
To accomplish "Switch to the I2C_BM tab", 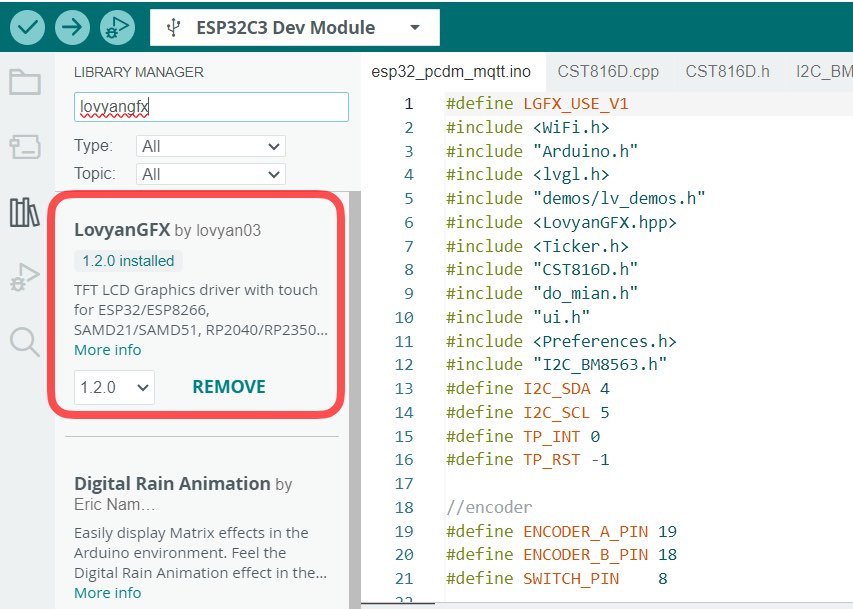I will point(824,72).
